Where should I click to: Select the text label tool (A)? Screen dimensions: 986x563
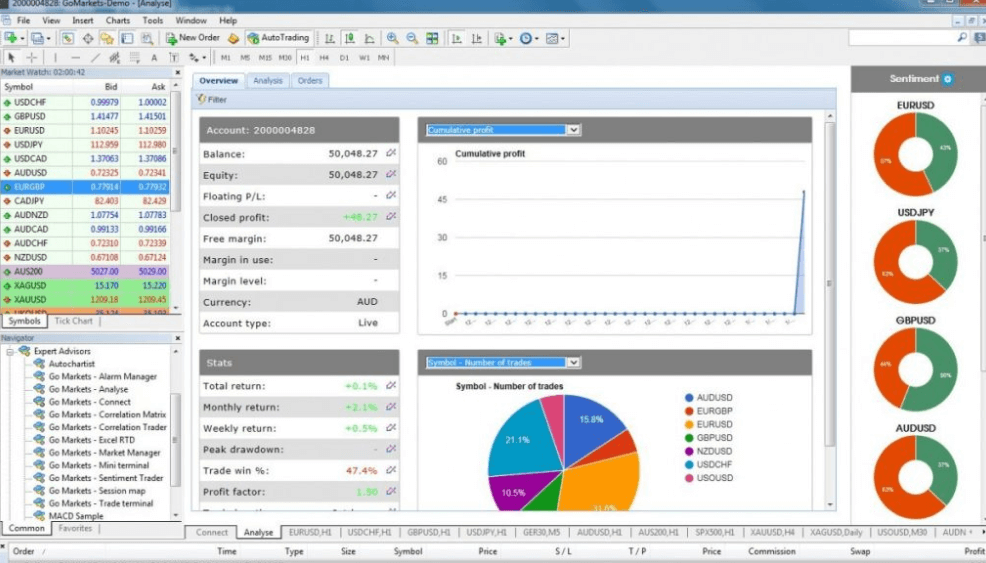click(x=154, y=57)
